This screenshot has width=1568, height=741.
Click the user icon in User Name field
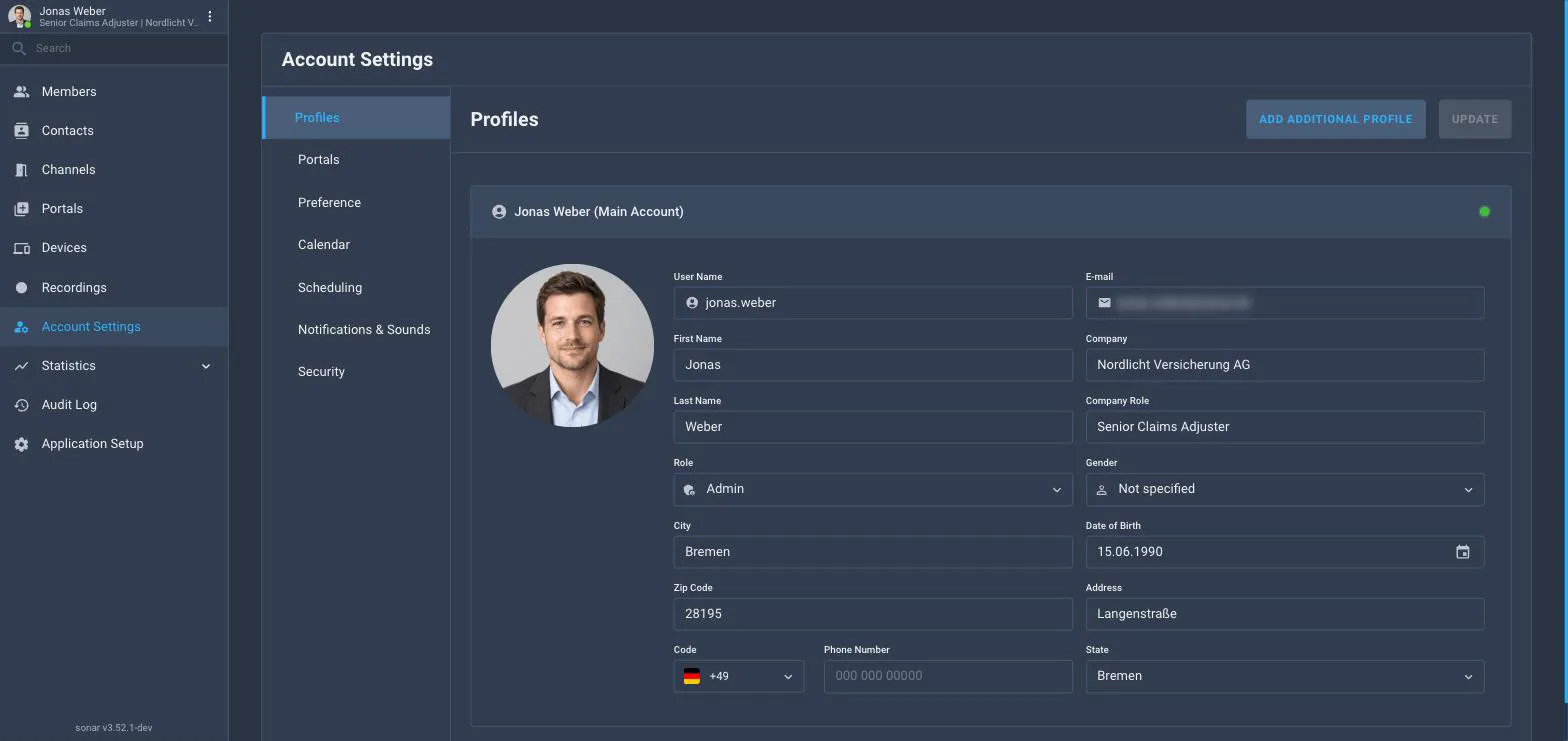pyautogui.click(x=692, y=303)
